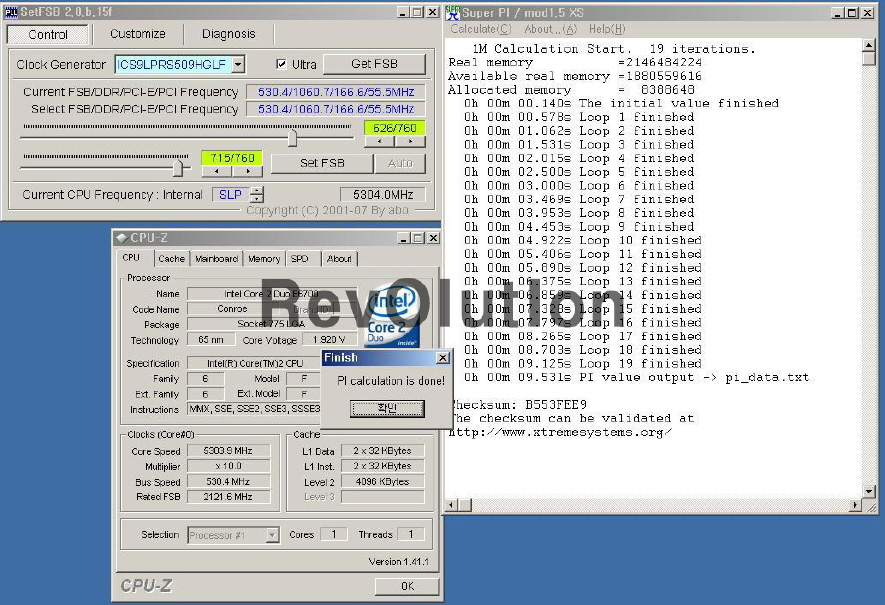Image resolution: width=885 pixels, height=605 pixels.
Task: Toggle the Ultra checkbox
Action: [x=281, y=64]
